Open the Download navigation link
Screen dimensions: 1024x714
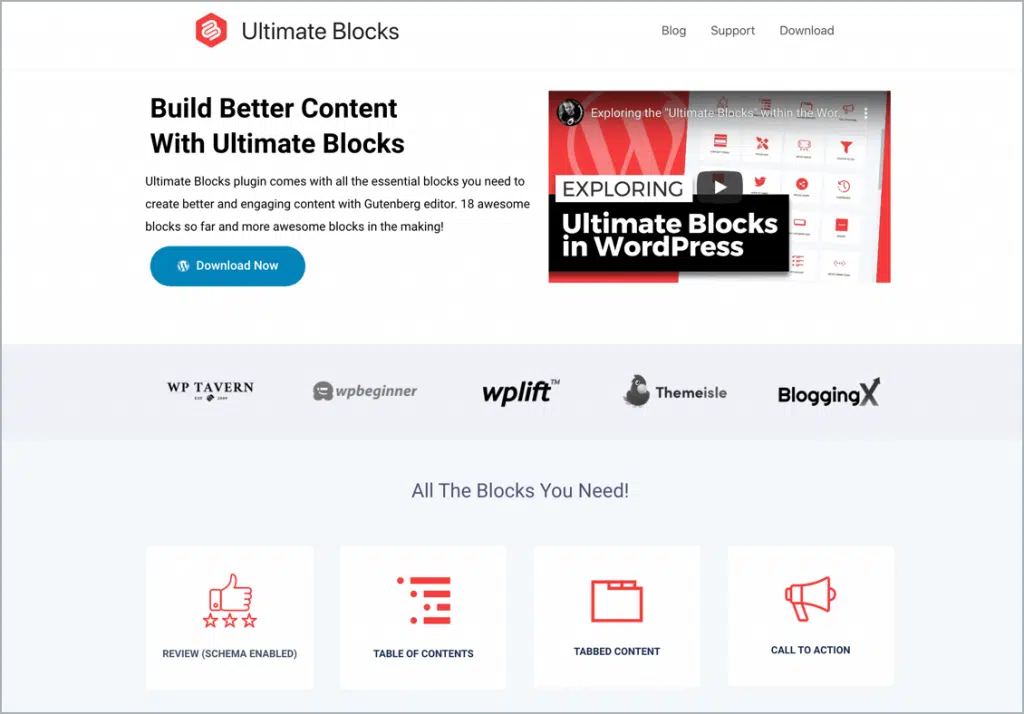(807, 31)
